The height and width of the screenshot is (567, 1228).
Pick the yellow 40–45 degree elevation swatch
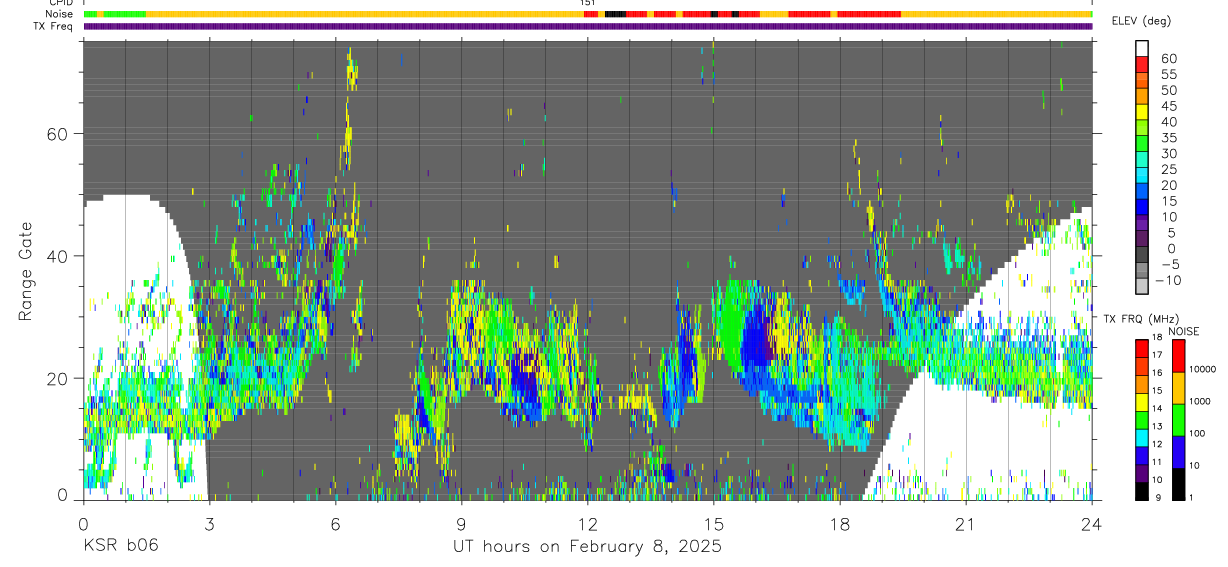click(x=1142, y=112)
